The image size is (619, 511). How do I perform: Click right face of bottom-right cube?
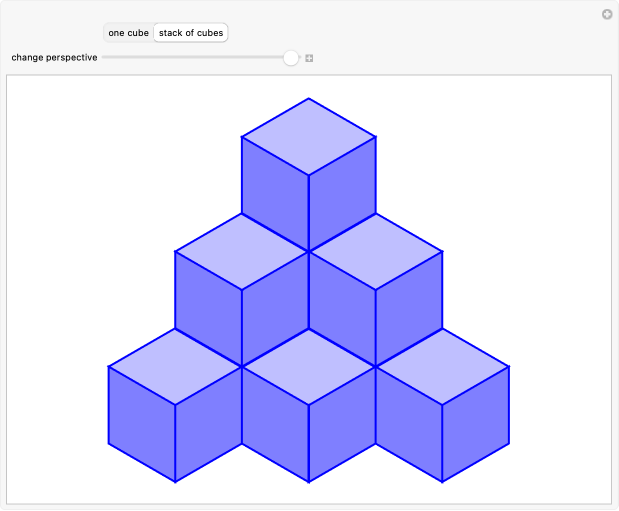476,422
